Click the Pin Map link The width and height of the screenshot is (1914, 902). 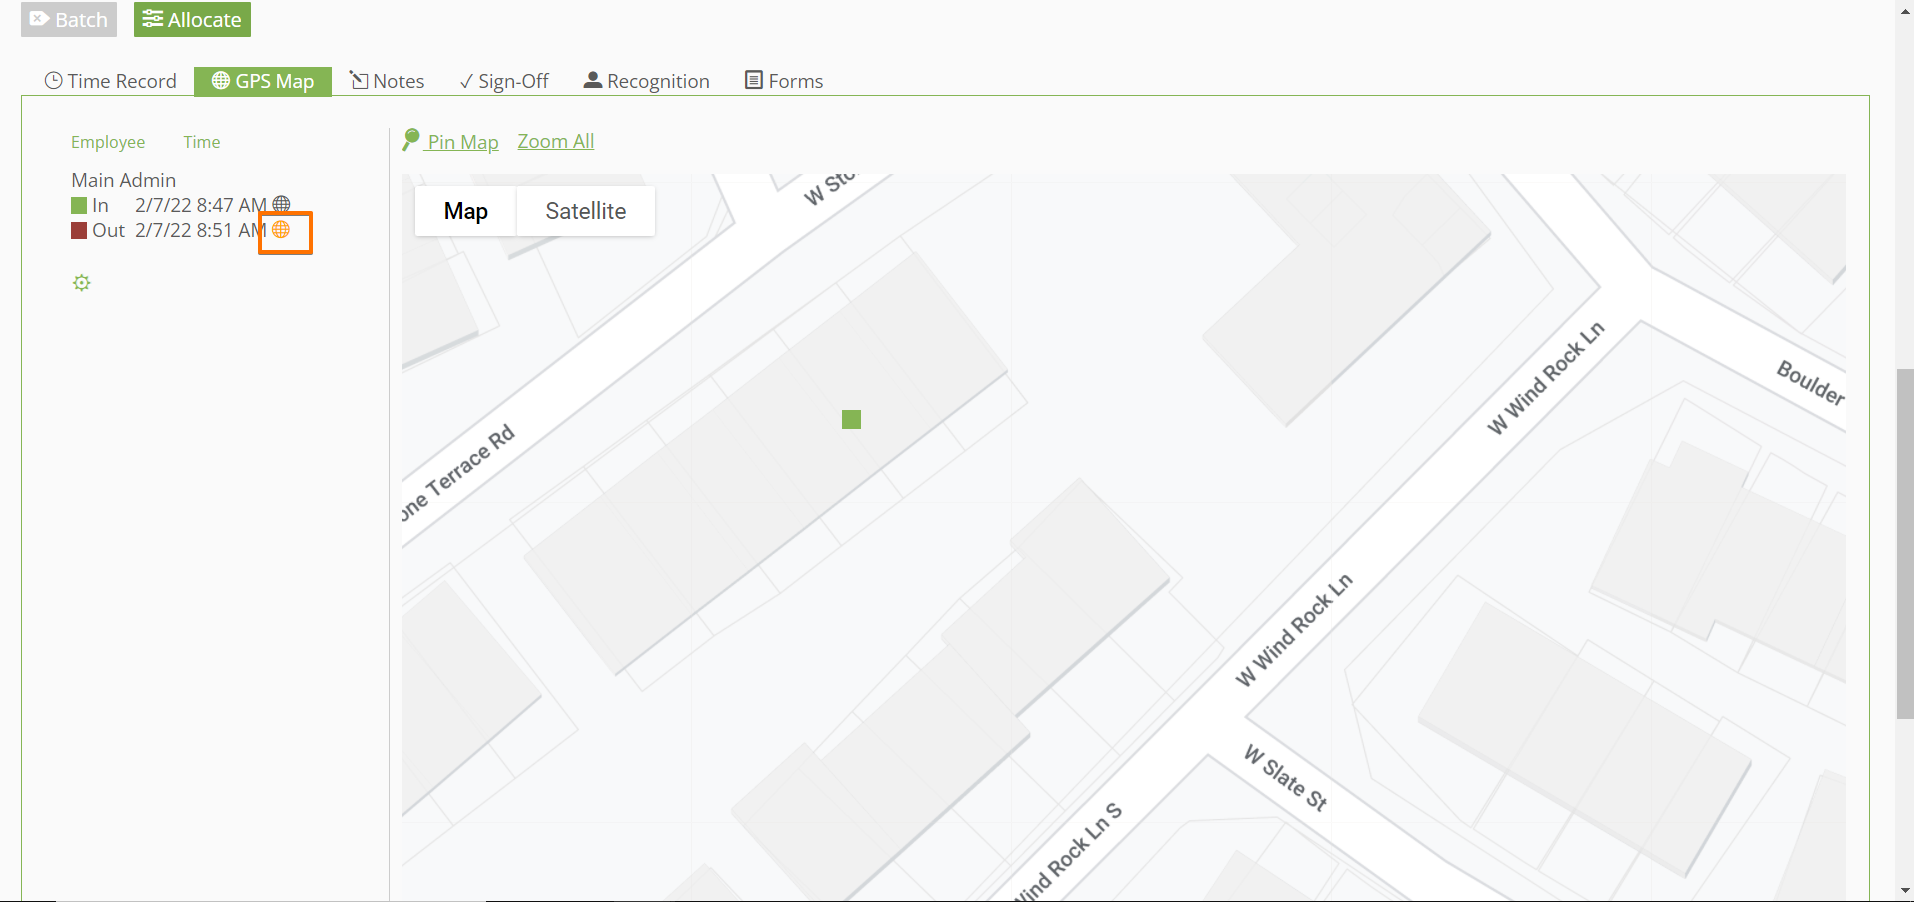coord(451,141)
